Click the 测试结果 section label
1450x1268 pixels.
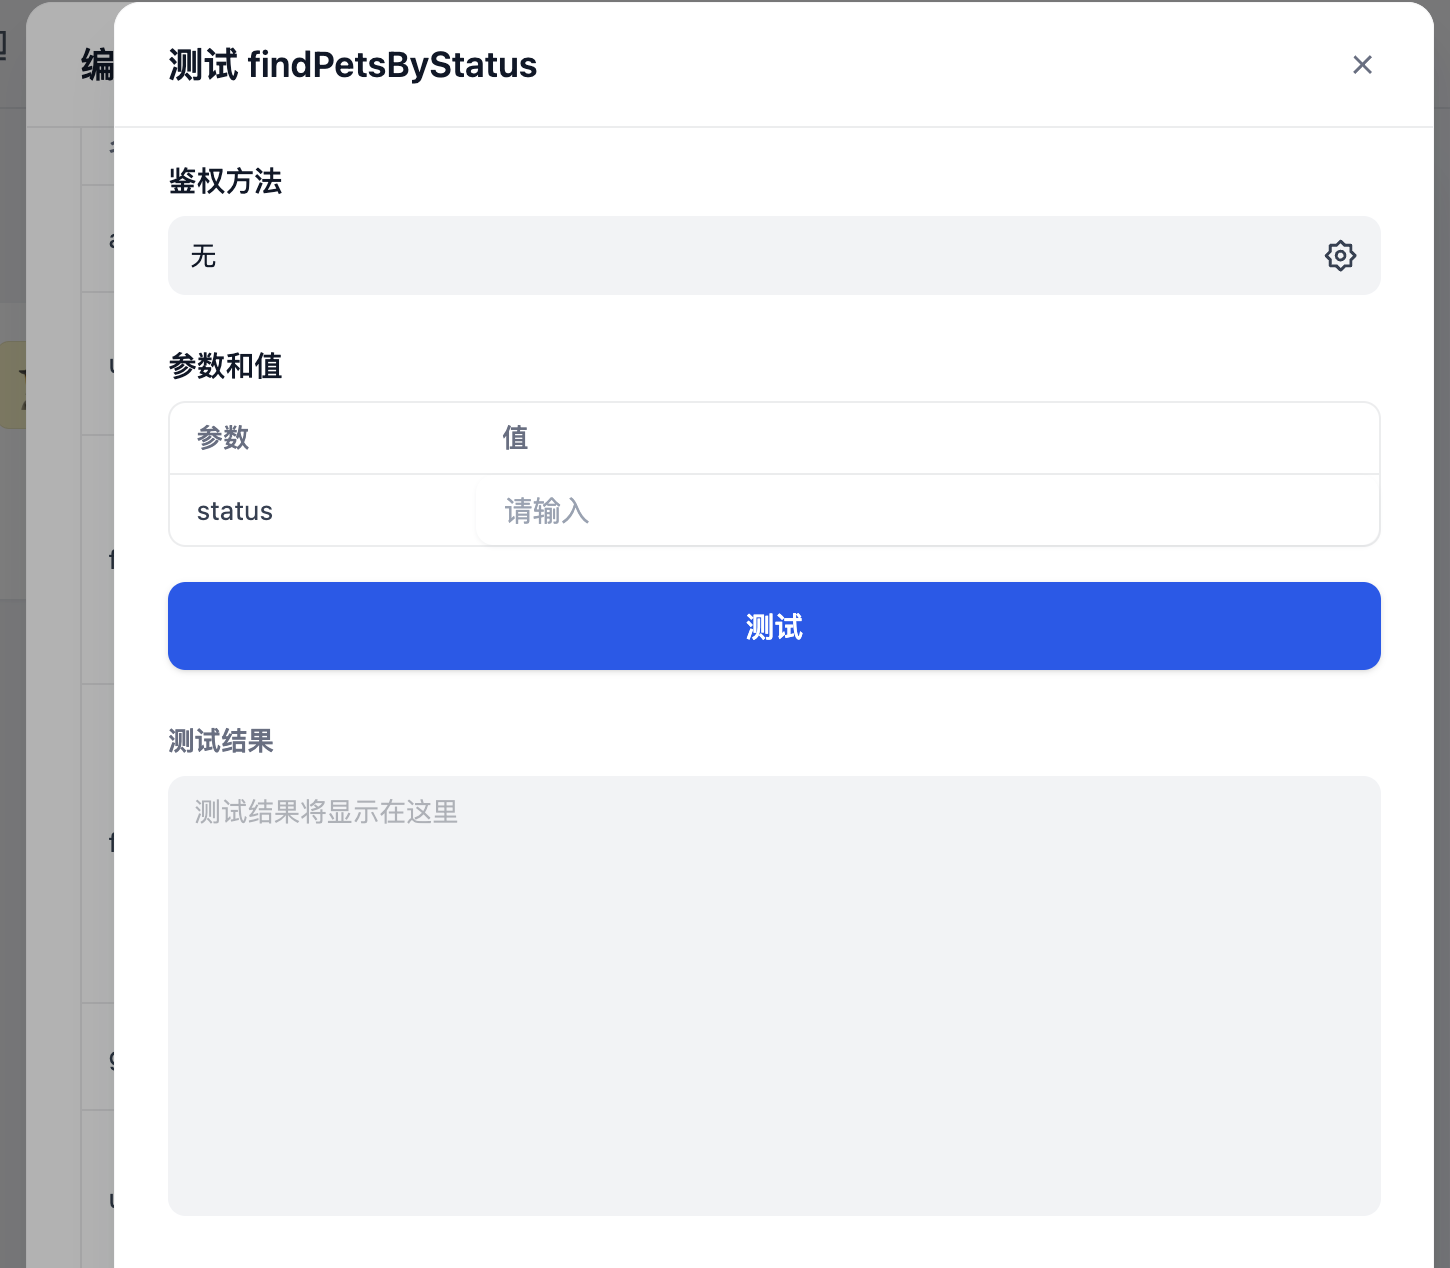[x=221, y=741]
